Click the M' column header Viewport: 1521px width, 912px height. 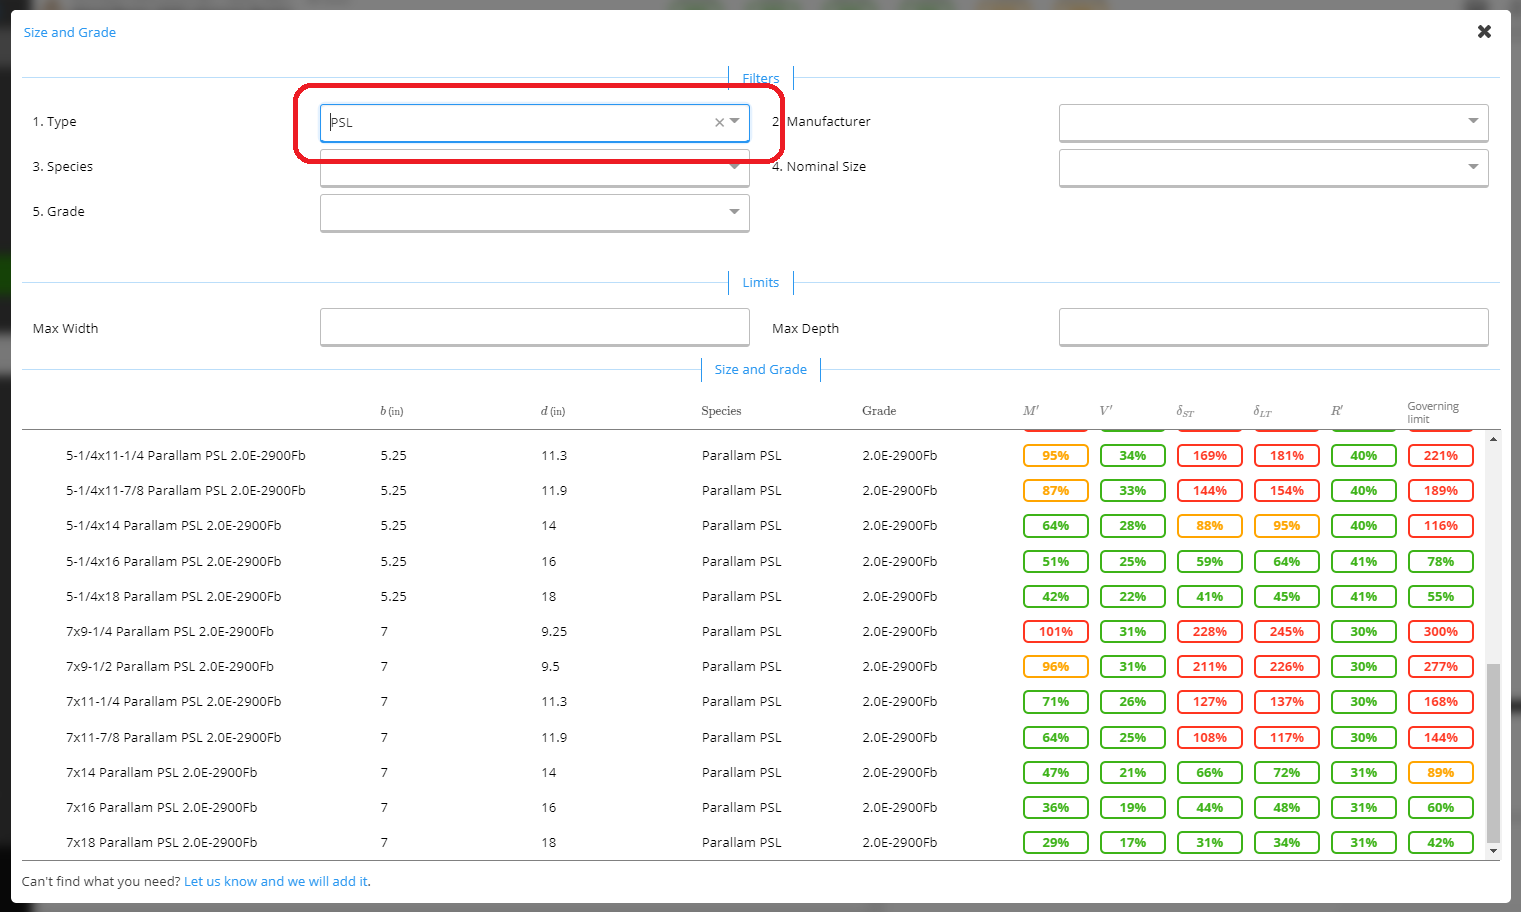[x=1031, y=411]
